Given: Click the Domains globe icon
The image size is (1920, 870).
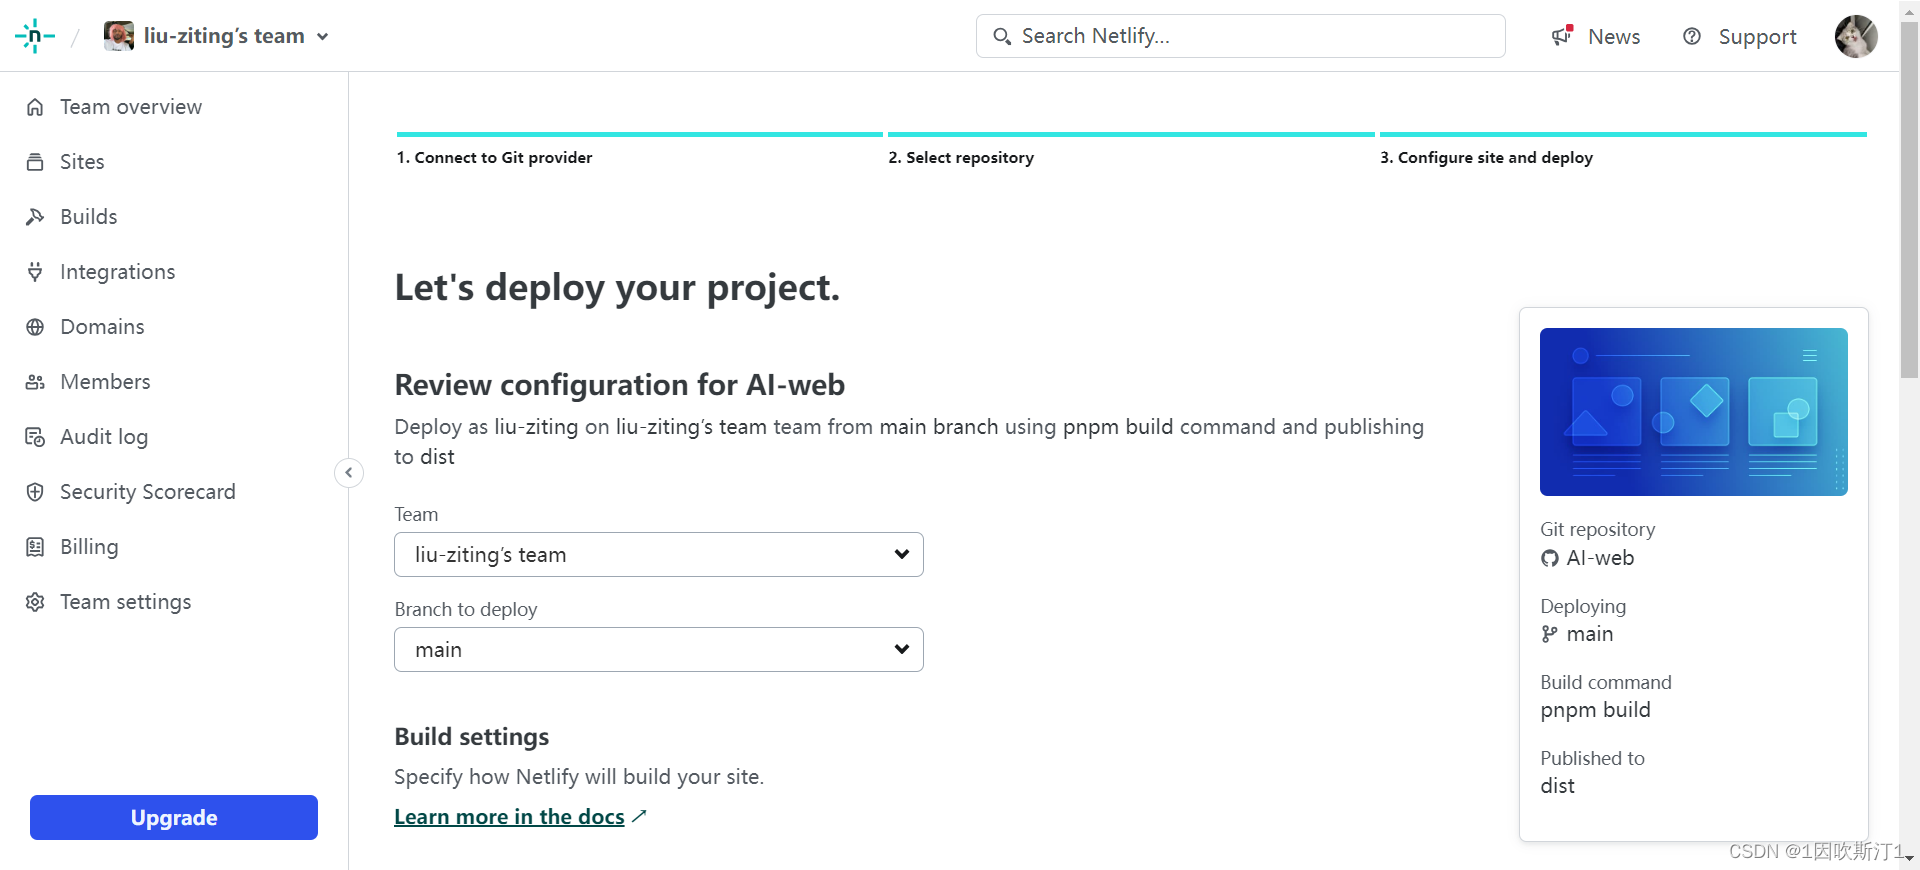Looking at the screenshot, I should point(35,327).
